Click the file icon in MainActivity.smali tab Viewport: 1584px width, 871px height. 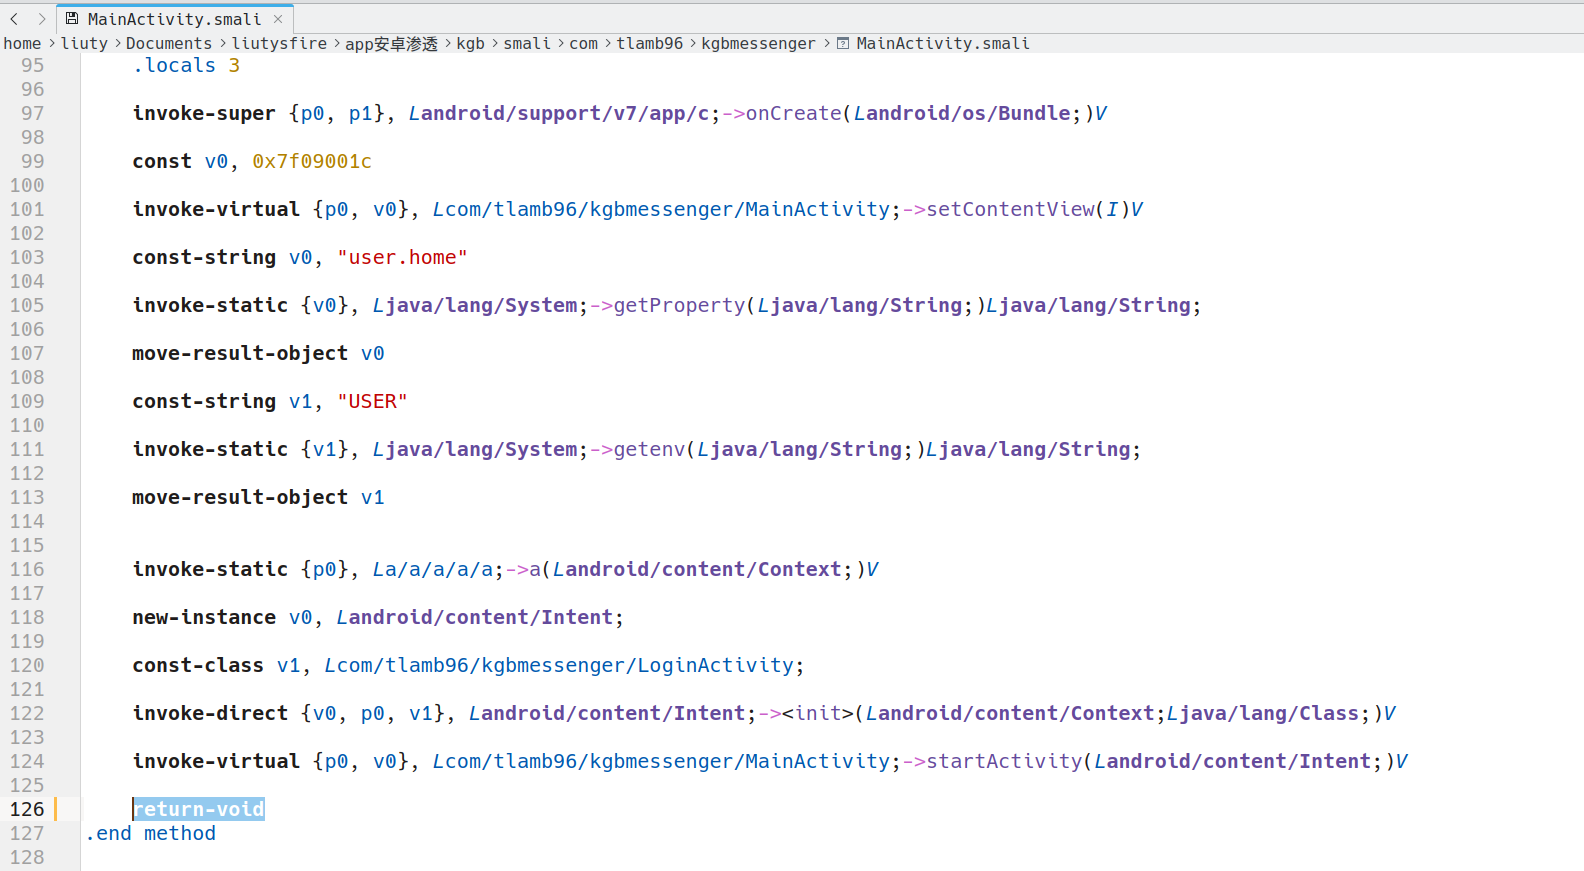click(x=72, y=19)
